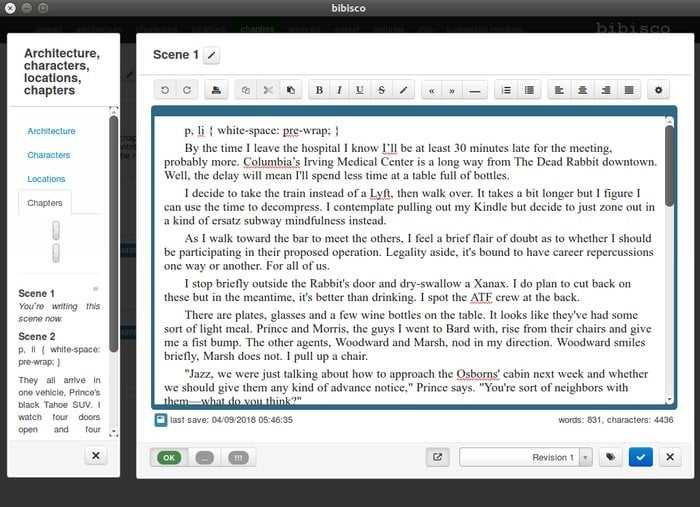Screen dimensions: 700x507
Task: Confirm with the blue checkmark button
Action: pyautogui.click(x=641, y=457)
